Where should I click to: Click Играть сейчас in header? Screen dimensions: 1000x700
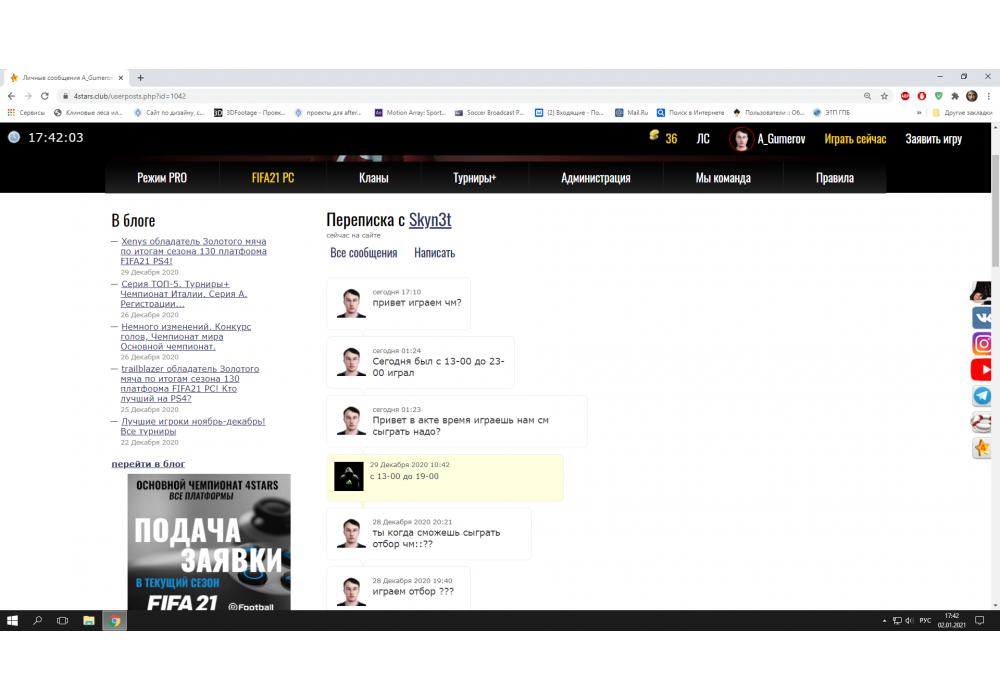(x=855, y=139)
